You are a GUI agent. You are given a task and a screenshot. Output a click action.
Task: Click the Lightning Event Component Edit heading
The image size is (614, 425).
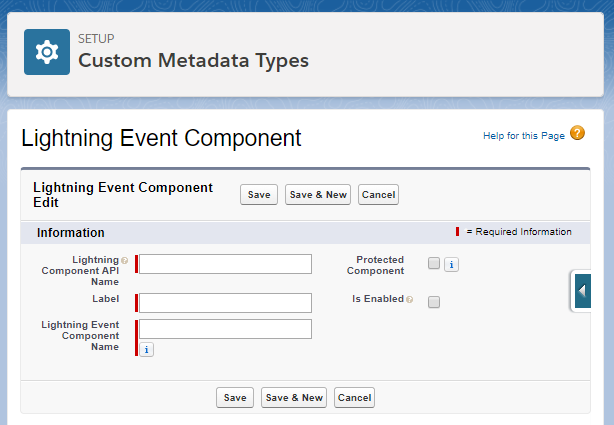pos(123,195)
